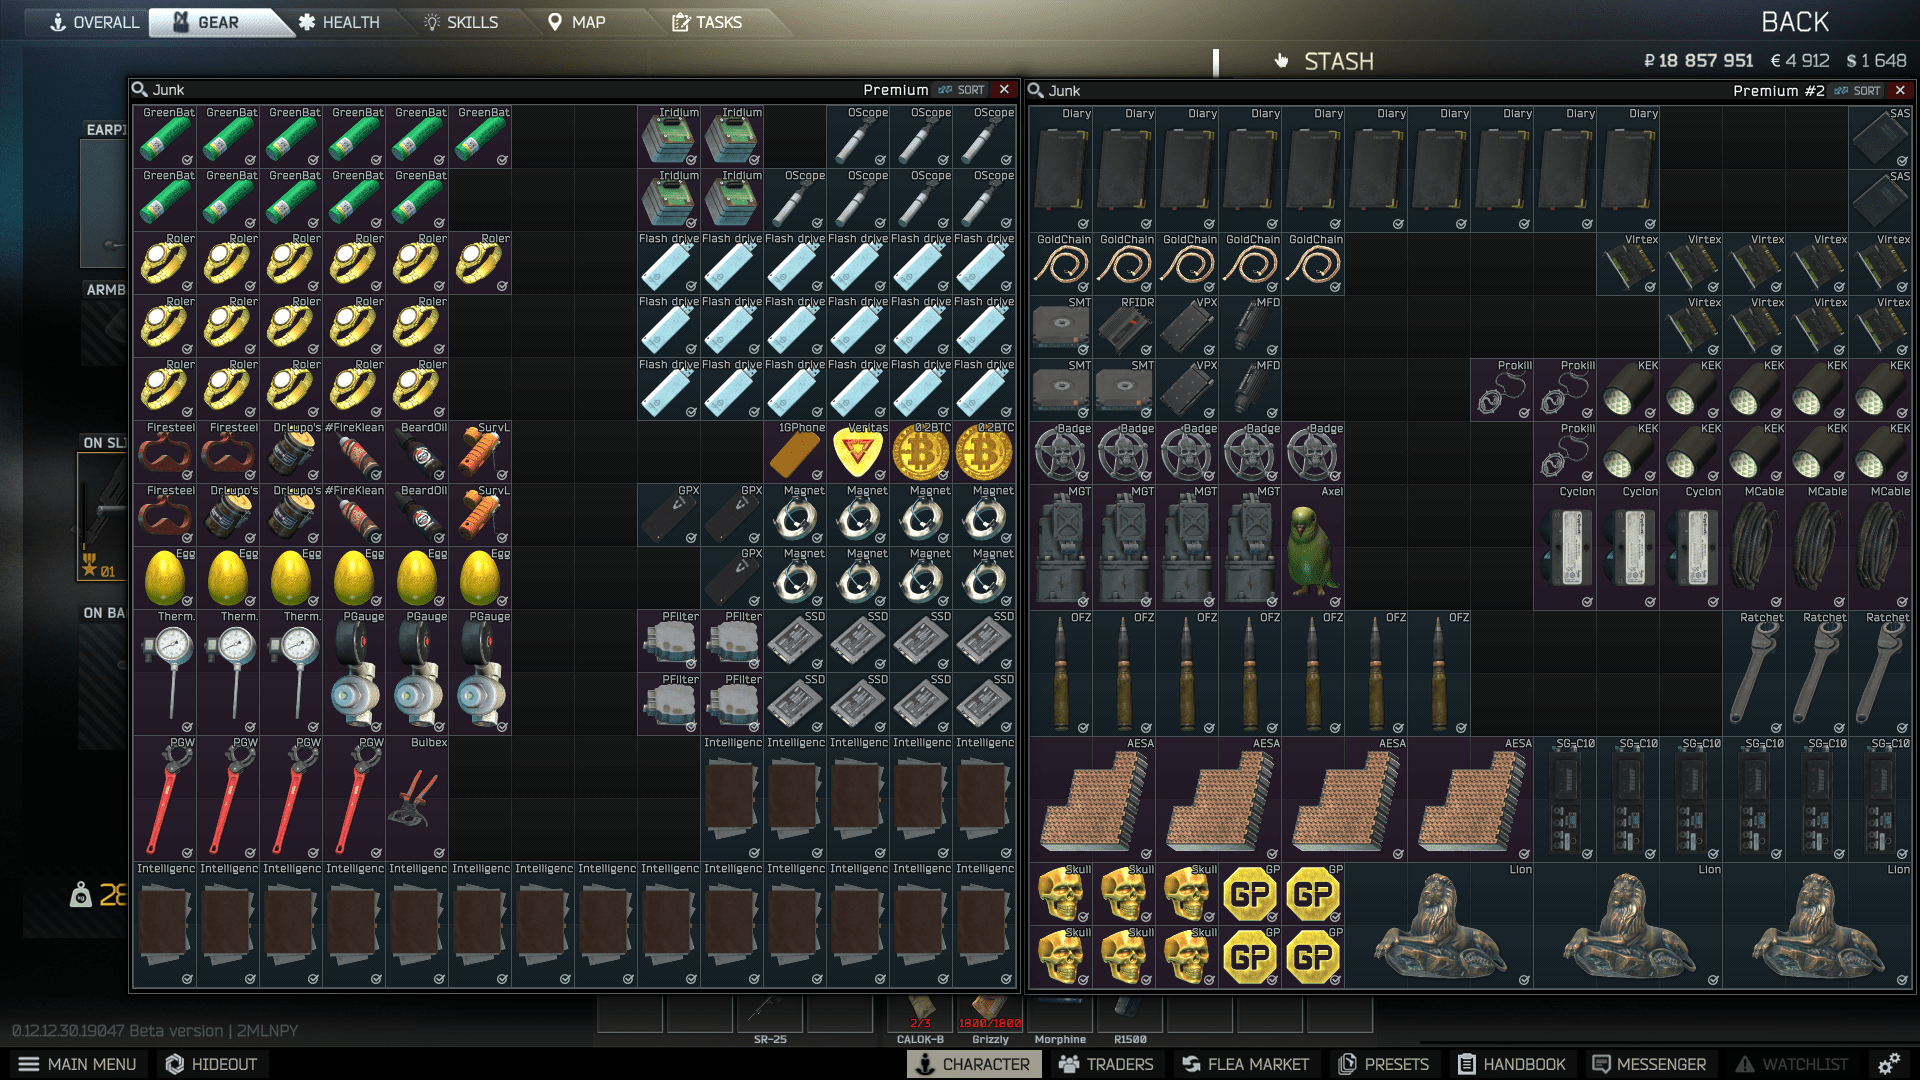Select the first Lion statue
The image size is (1920, 1080).
tap(1439, 926)
